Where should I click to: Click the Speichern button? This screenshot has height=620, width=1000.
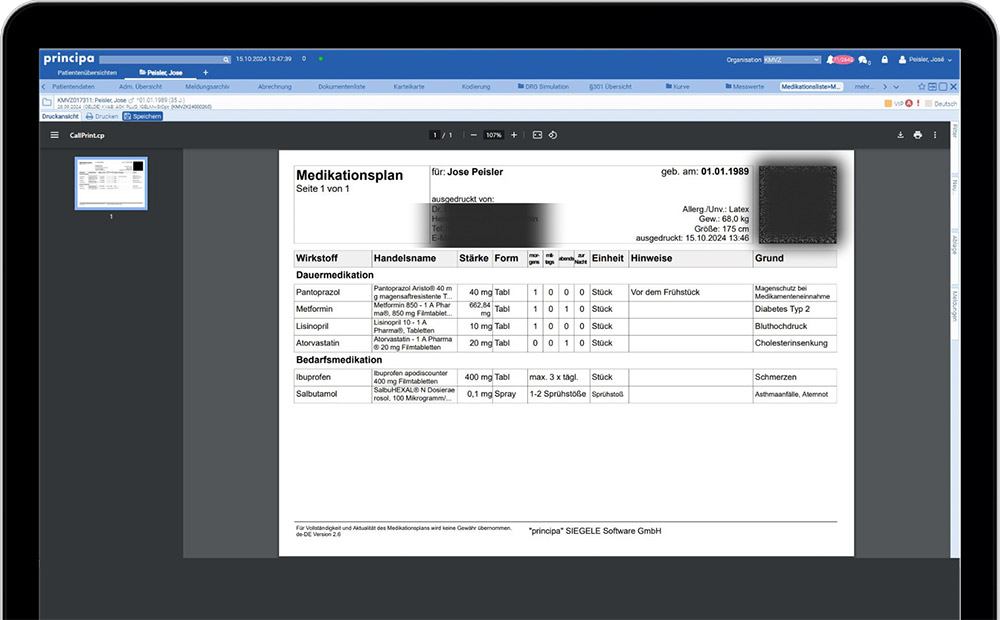tap(142, 116)
